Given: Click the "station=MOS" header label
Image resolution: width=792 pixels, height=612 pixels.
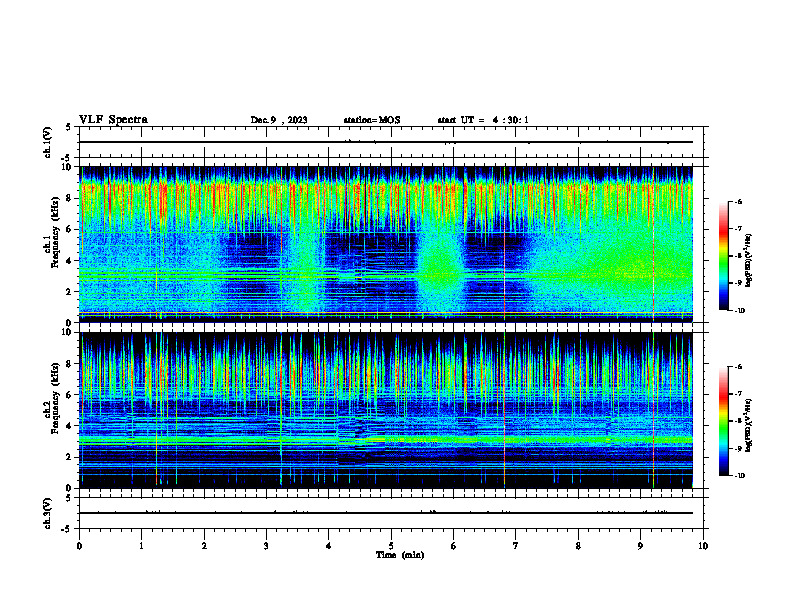Looking at the screenshot, I should [x=372, y=120].
